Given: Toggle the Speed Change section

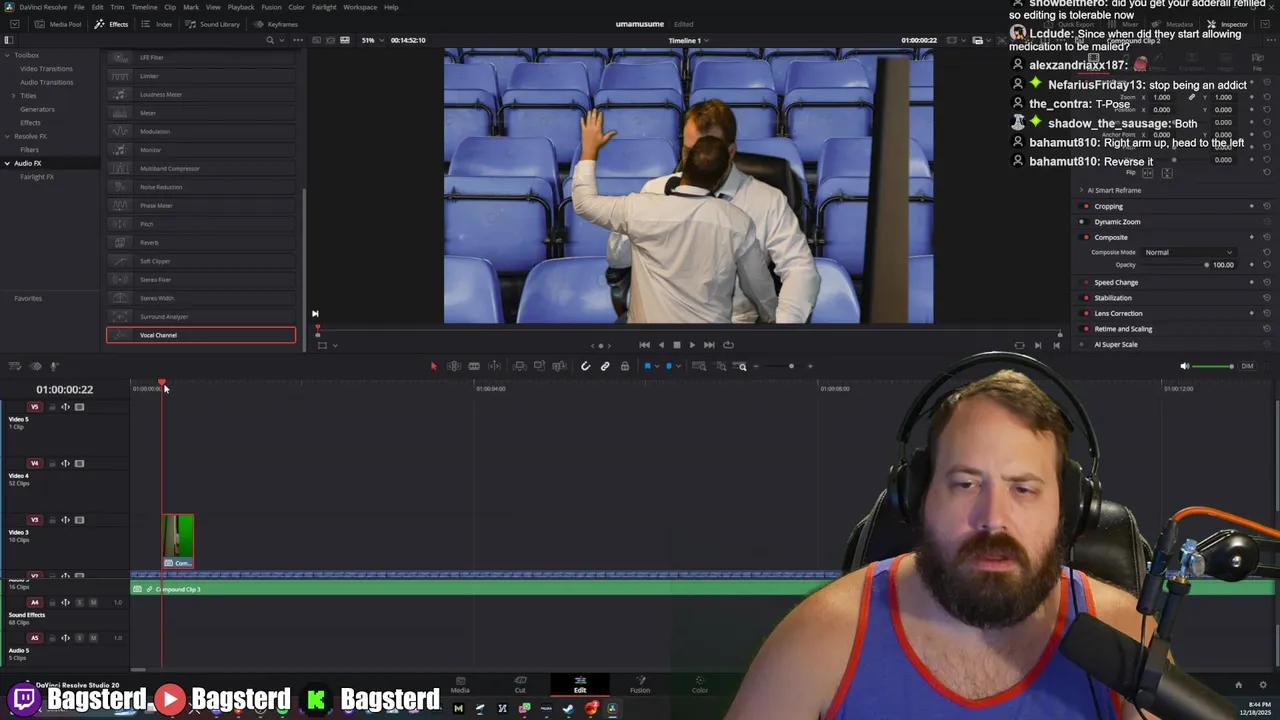Looking at the screenshot, I should (1085, 283).
